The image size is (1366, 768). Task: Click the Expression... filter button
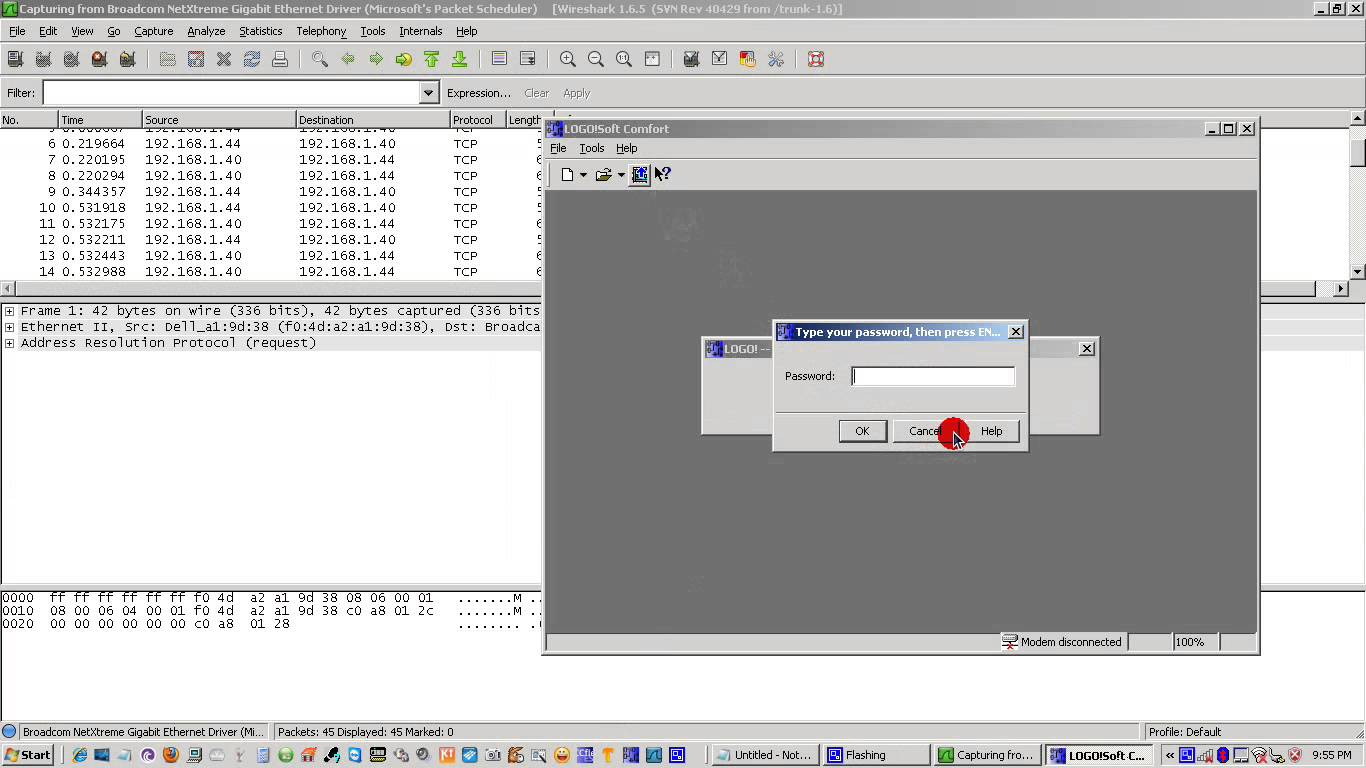(479, 93)
